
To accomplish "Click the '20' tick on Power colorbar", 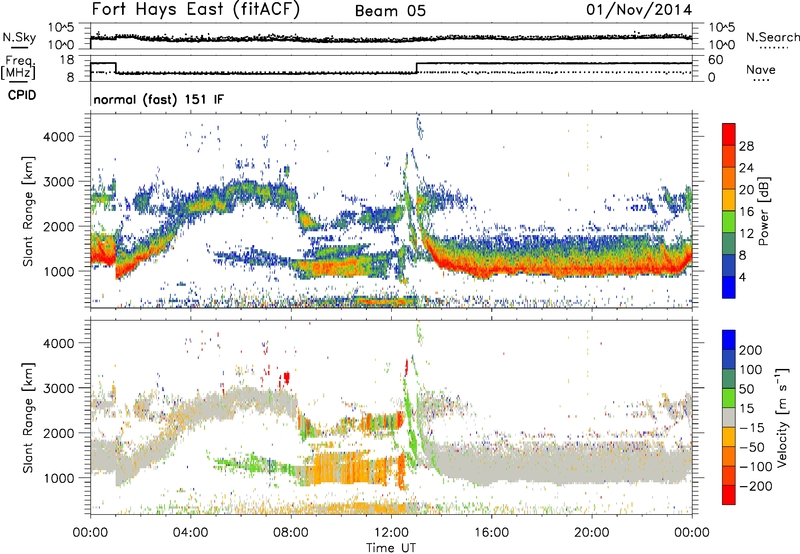I will (x=746, y=190).
